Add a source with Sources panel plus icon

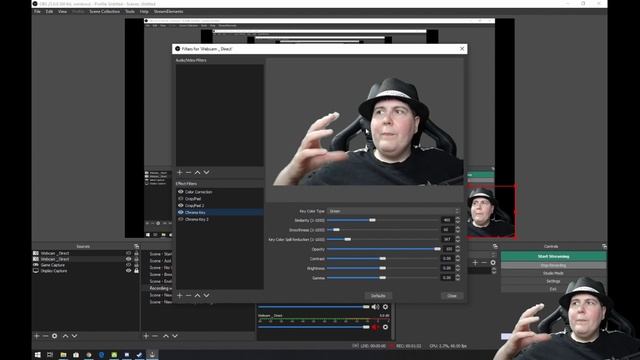[37, 336]
